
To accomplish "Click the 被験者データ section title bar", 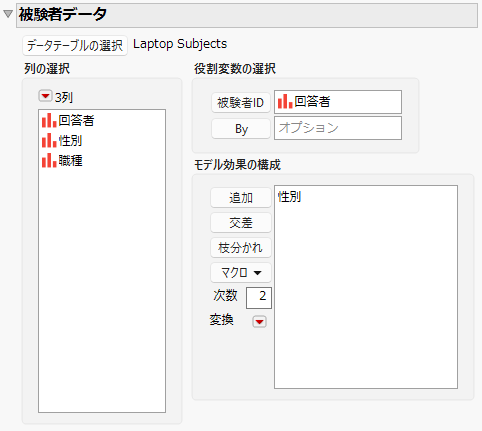I will pyautogui.click(x=247, y=15).
